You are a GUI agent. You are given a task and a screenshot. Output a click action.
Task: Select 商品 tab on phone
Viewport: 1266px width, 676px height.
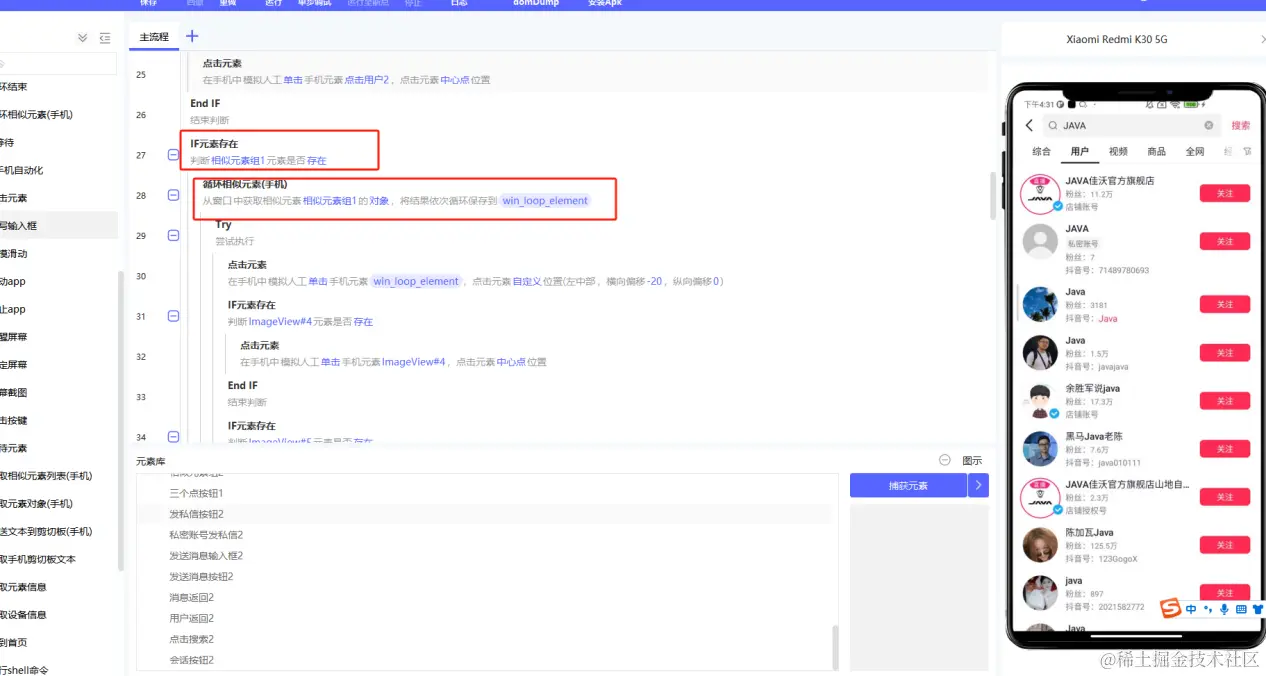point(1156,152)
